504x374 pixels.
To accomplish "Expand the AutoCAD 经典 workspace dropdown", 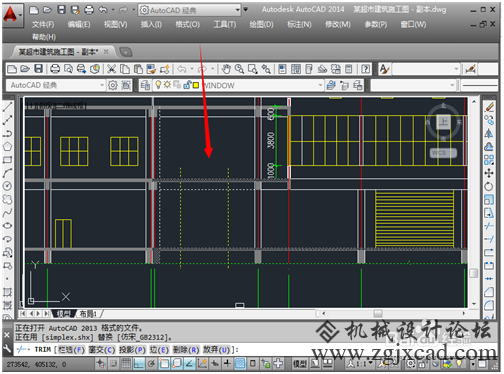I will 56,85.
